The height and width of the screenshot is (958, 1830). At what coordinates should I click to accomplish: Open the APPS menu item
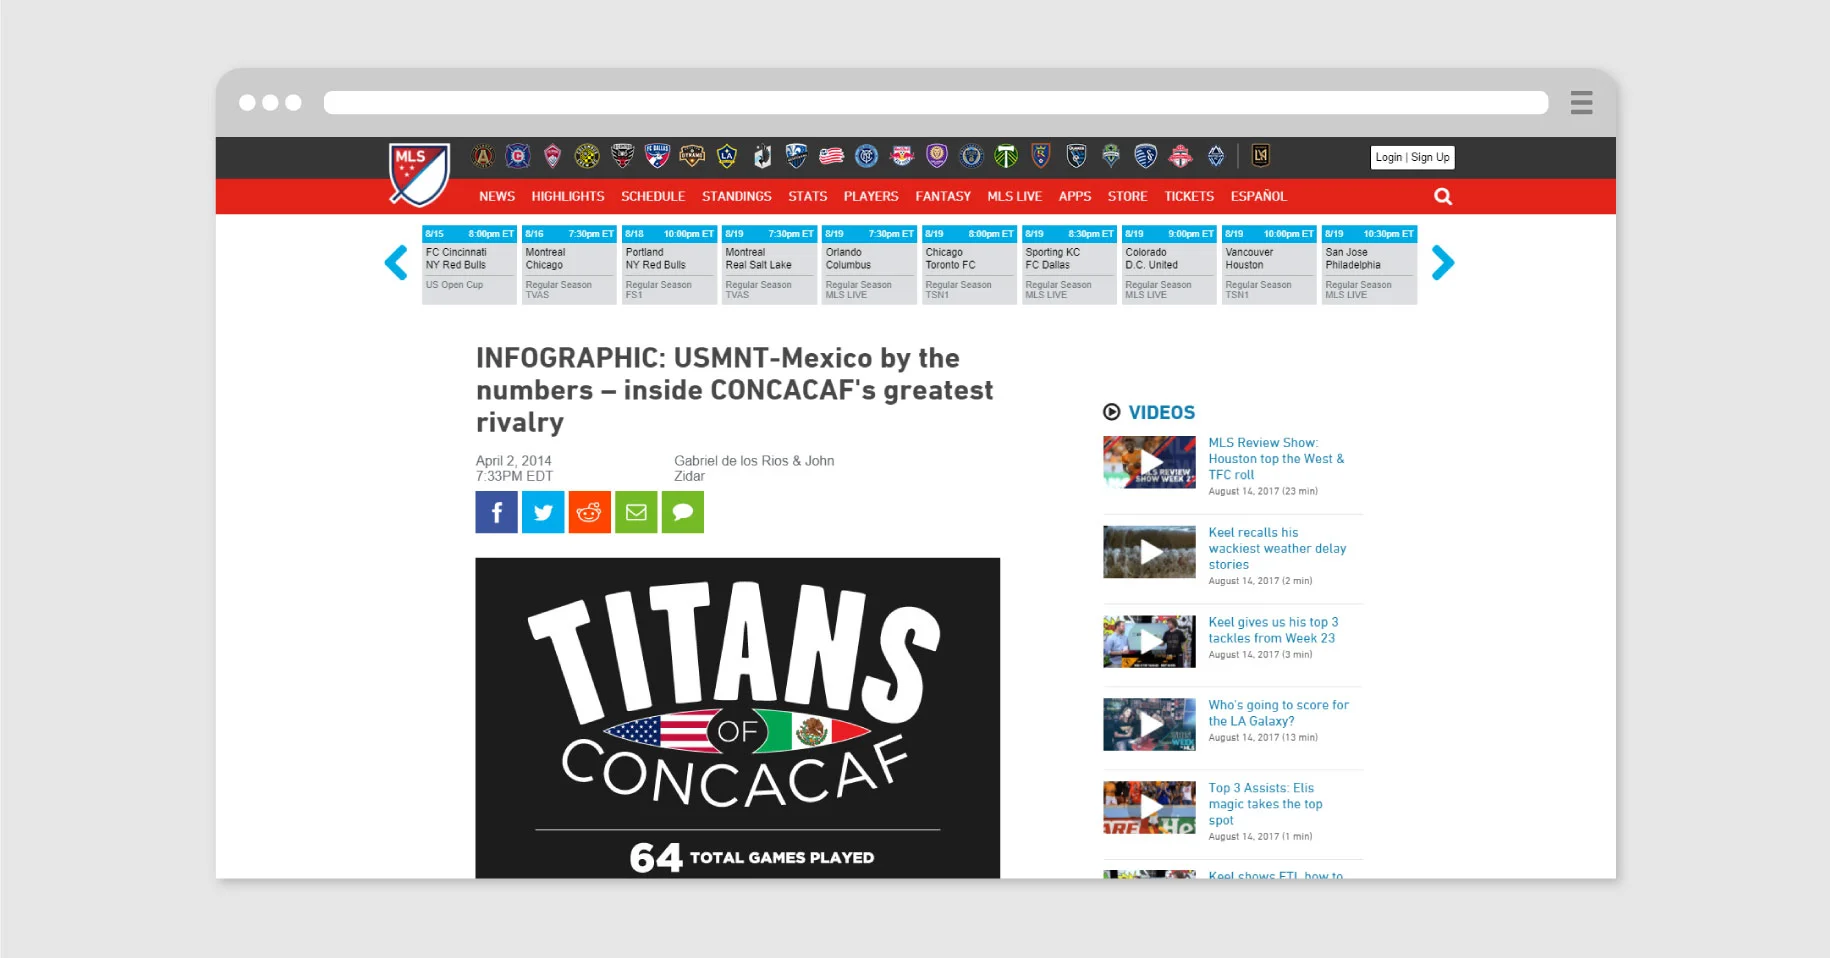[x=1075, y=197]
